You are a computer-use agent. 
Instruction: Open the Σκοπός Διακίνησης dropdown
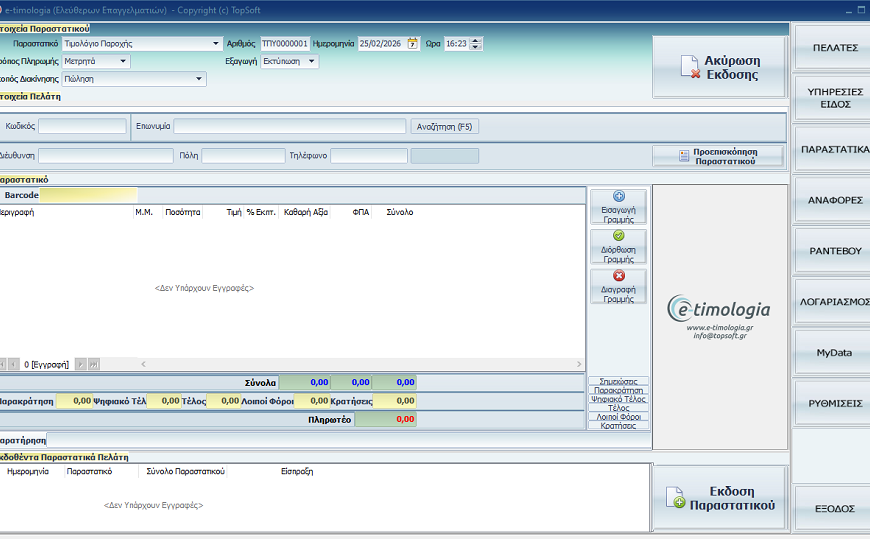[x=200, y=78]
